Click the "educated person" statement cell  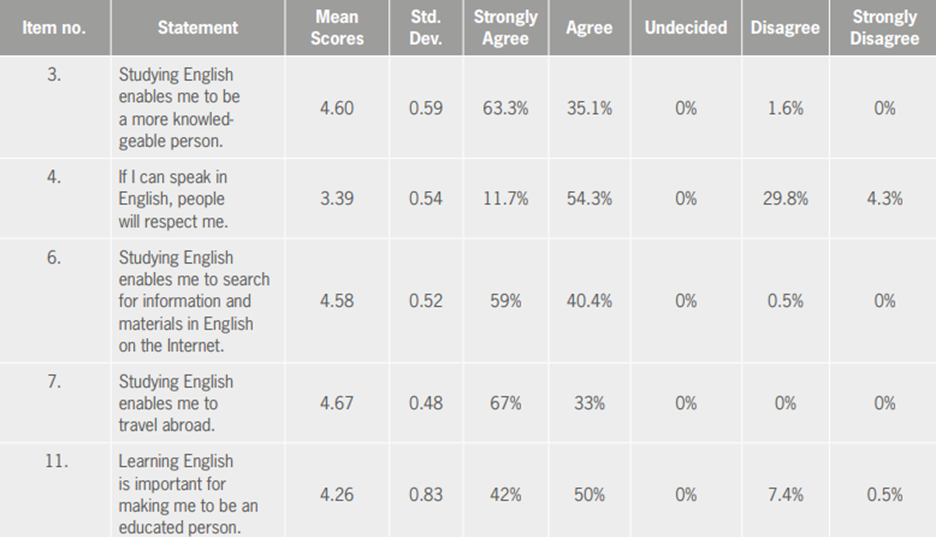click(x=187, y=494)
